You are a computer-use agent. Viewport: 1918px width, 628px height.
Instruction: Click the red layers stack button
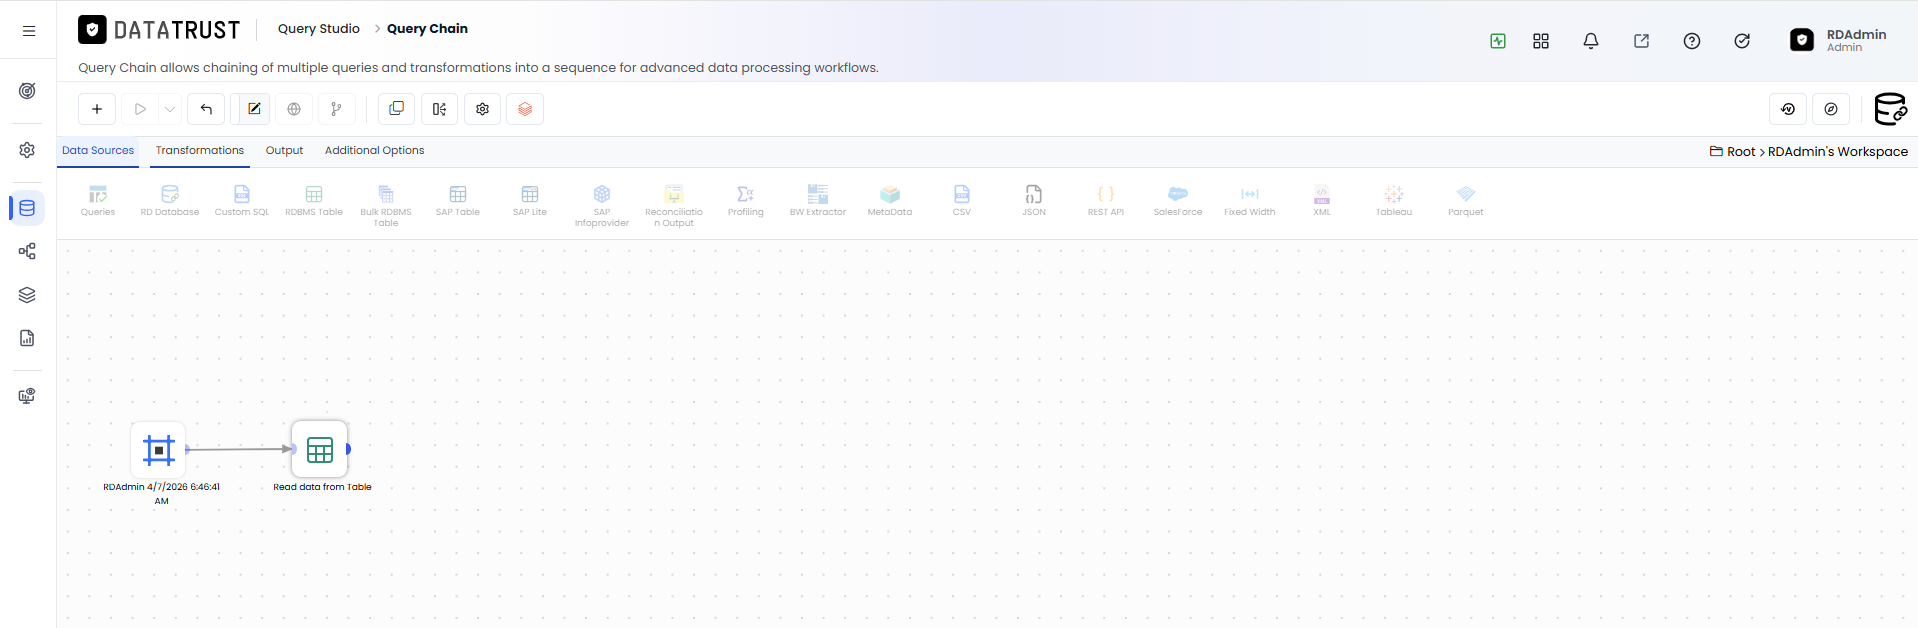(x=525, y=109)
